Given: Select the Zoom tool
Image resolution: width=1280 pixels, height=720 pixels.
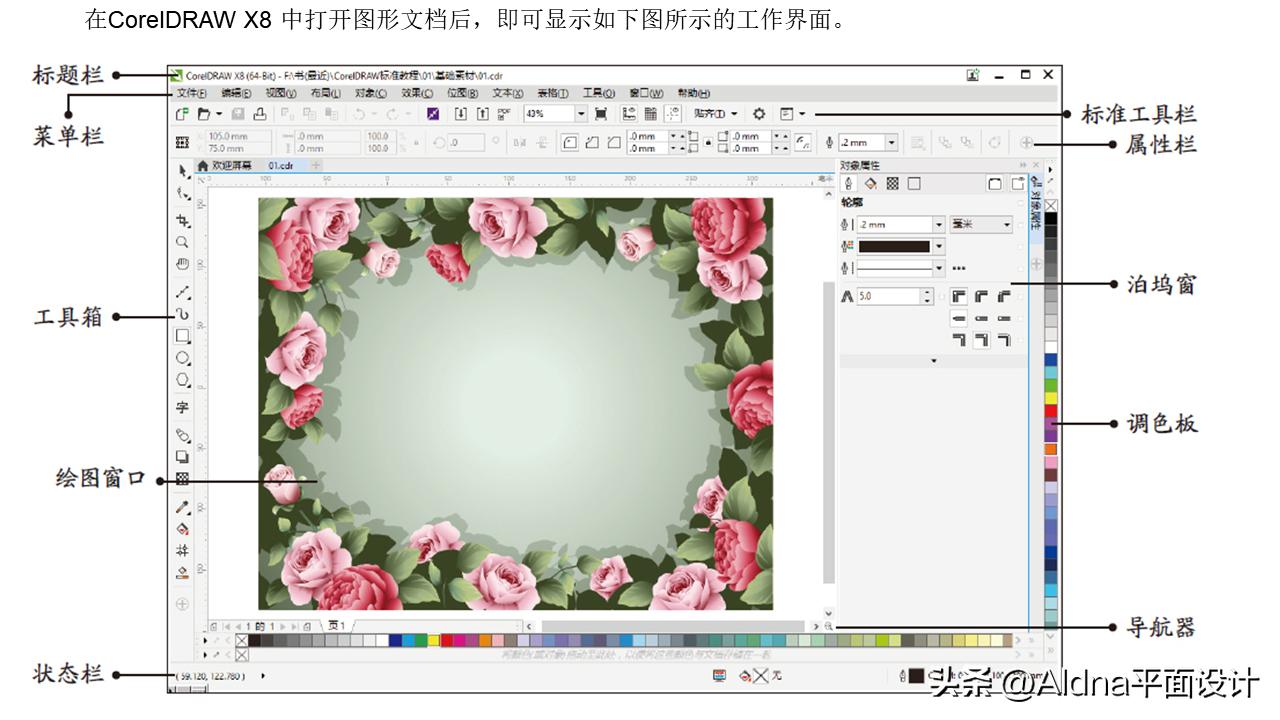Looking at the screenshot, I should coord(182,243).
